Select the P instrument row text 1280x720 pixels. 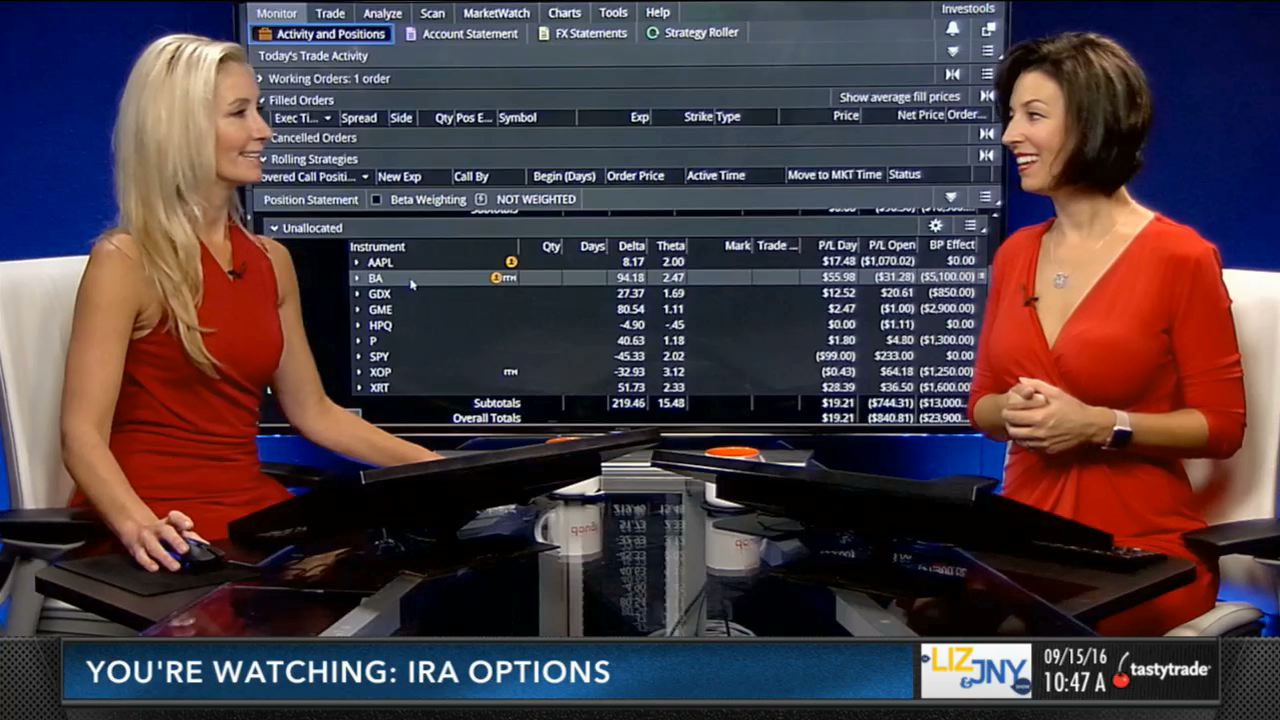click(x=373, y=341)
